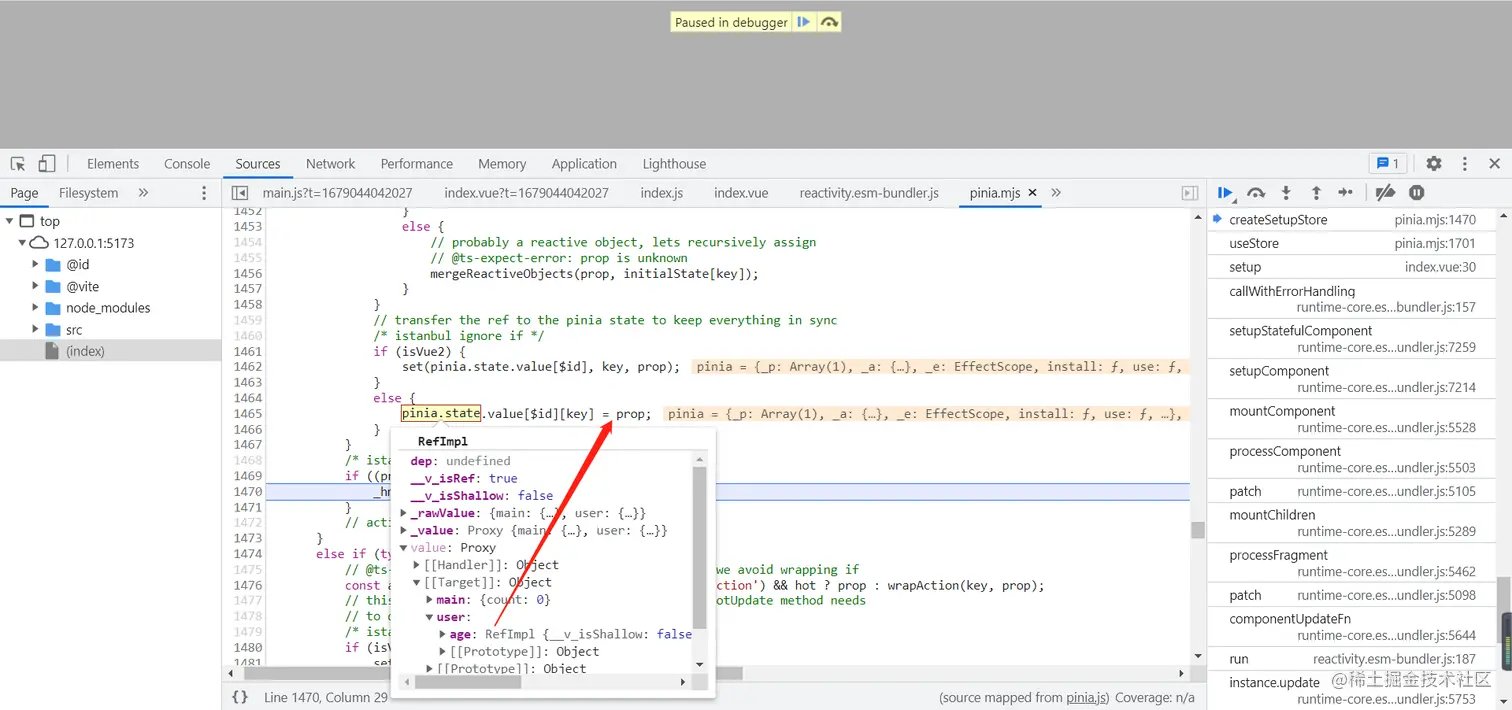
Task: Open the Network tab
Action: (x=331, y=163)
